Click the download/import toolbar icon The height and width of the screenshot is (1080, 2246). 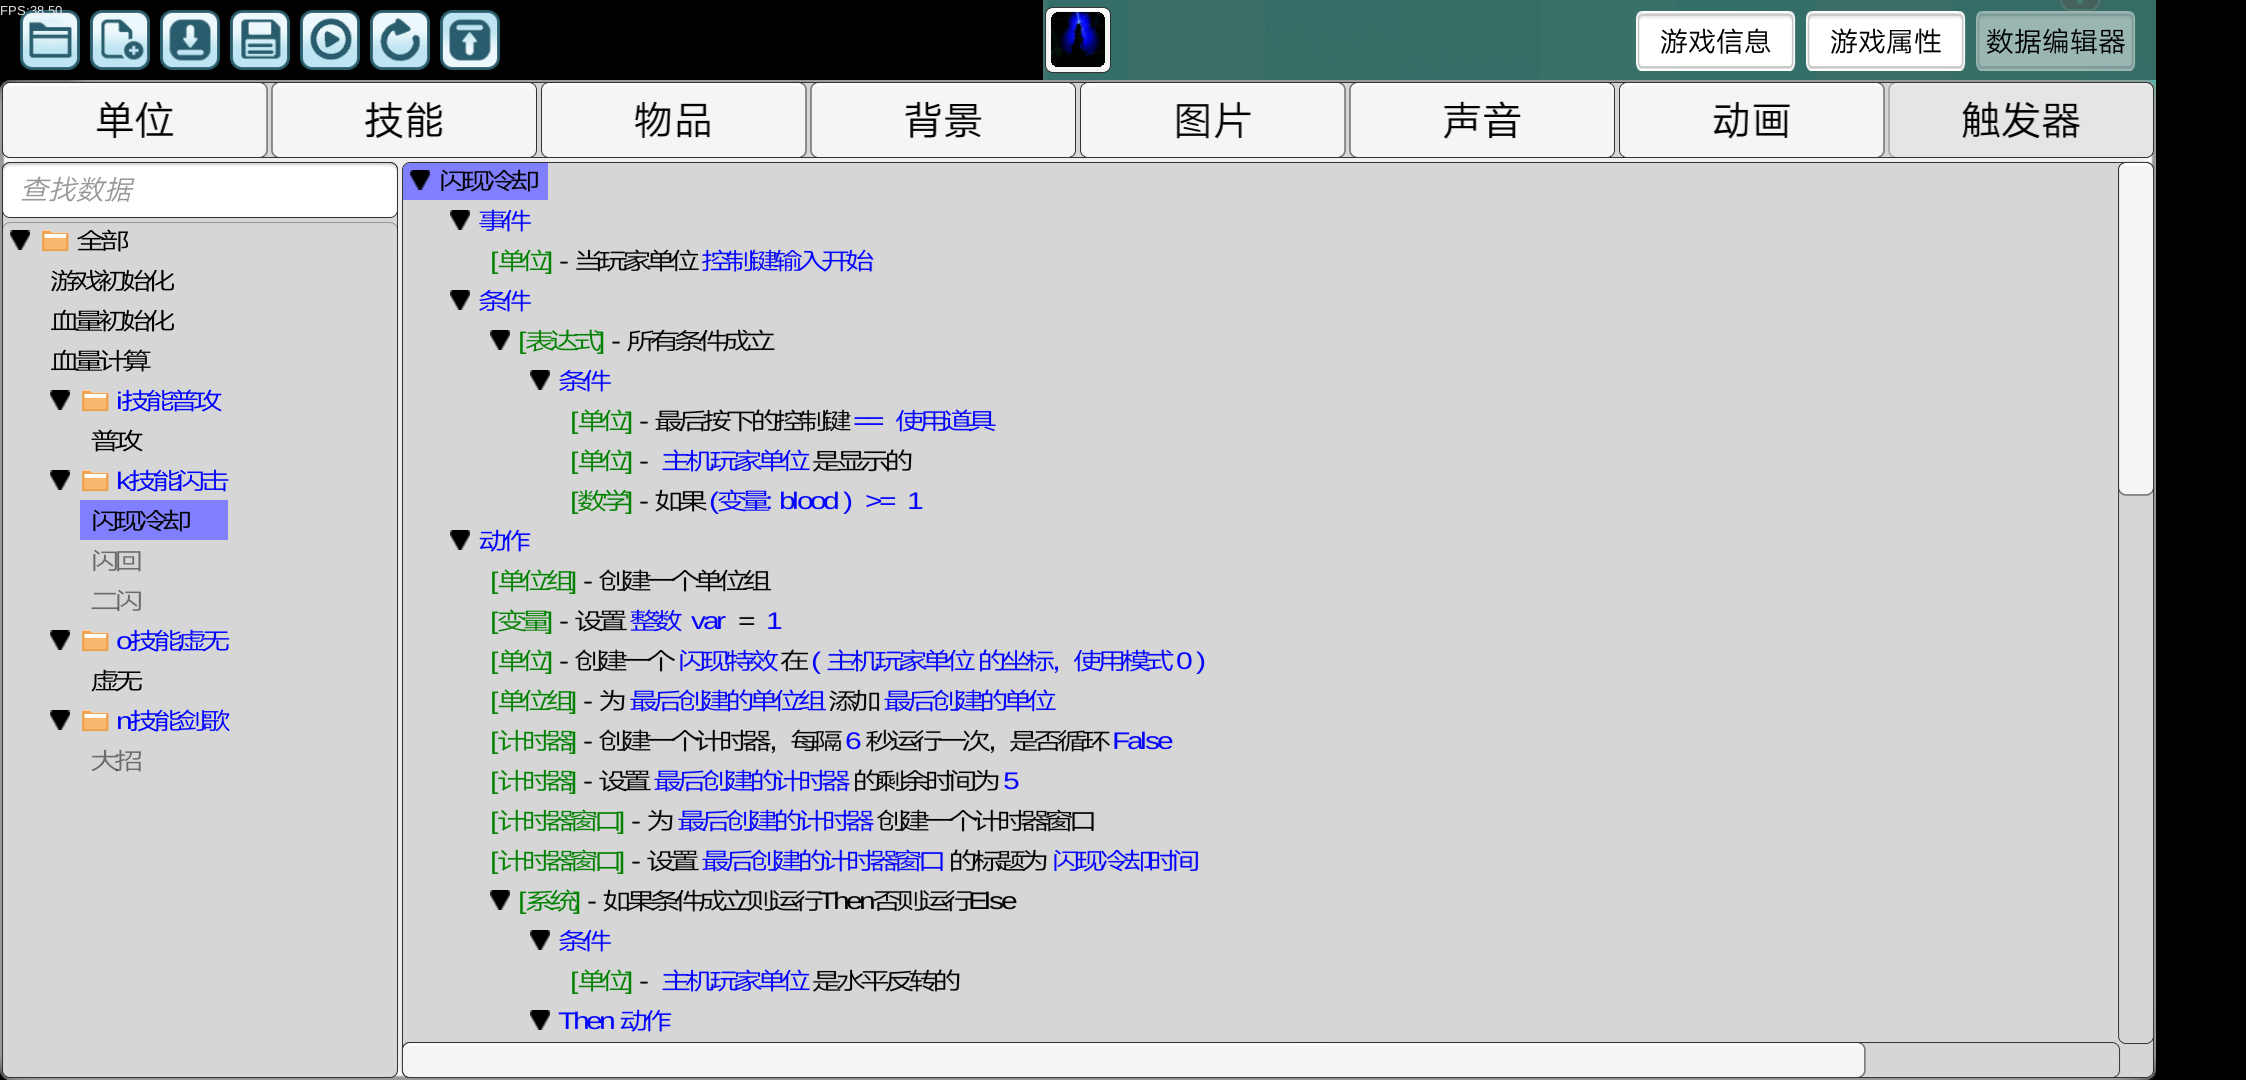pos(190,40)
